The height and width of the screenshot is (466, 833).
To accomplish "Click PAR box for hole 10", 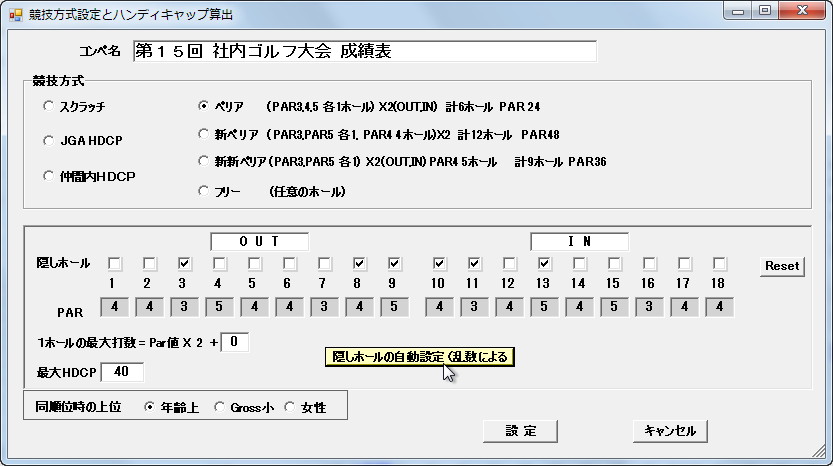I will tap(439, 307).
